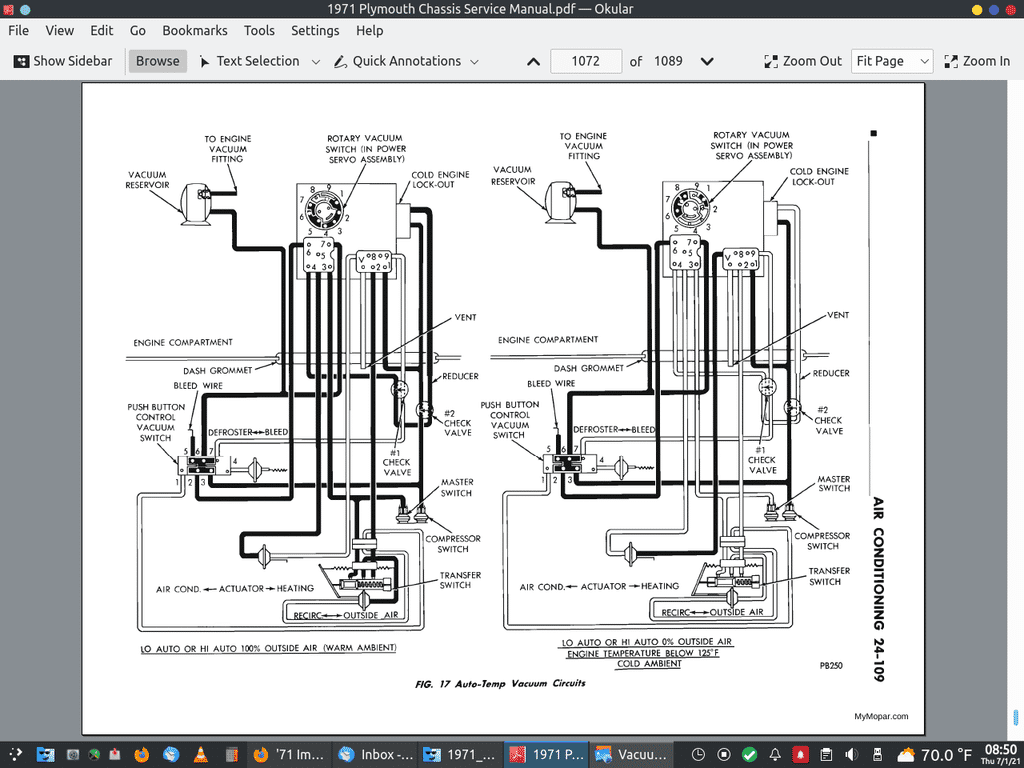Open the Settings menu
Screen dimensions: 1024x768
(x=315, y=31)
